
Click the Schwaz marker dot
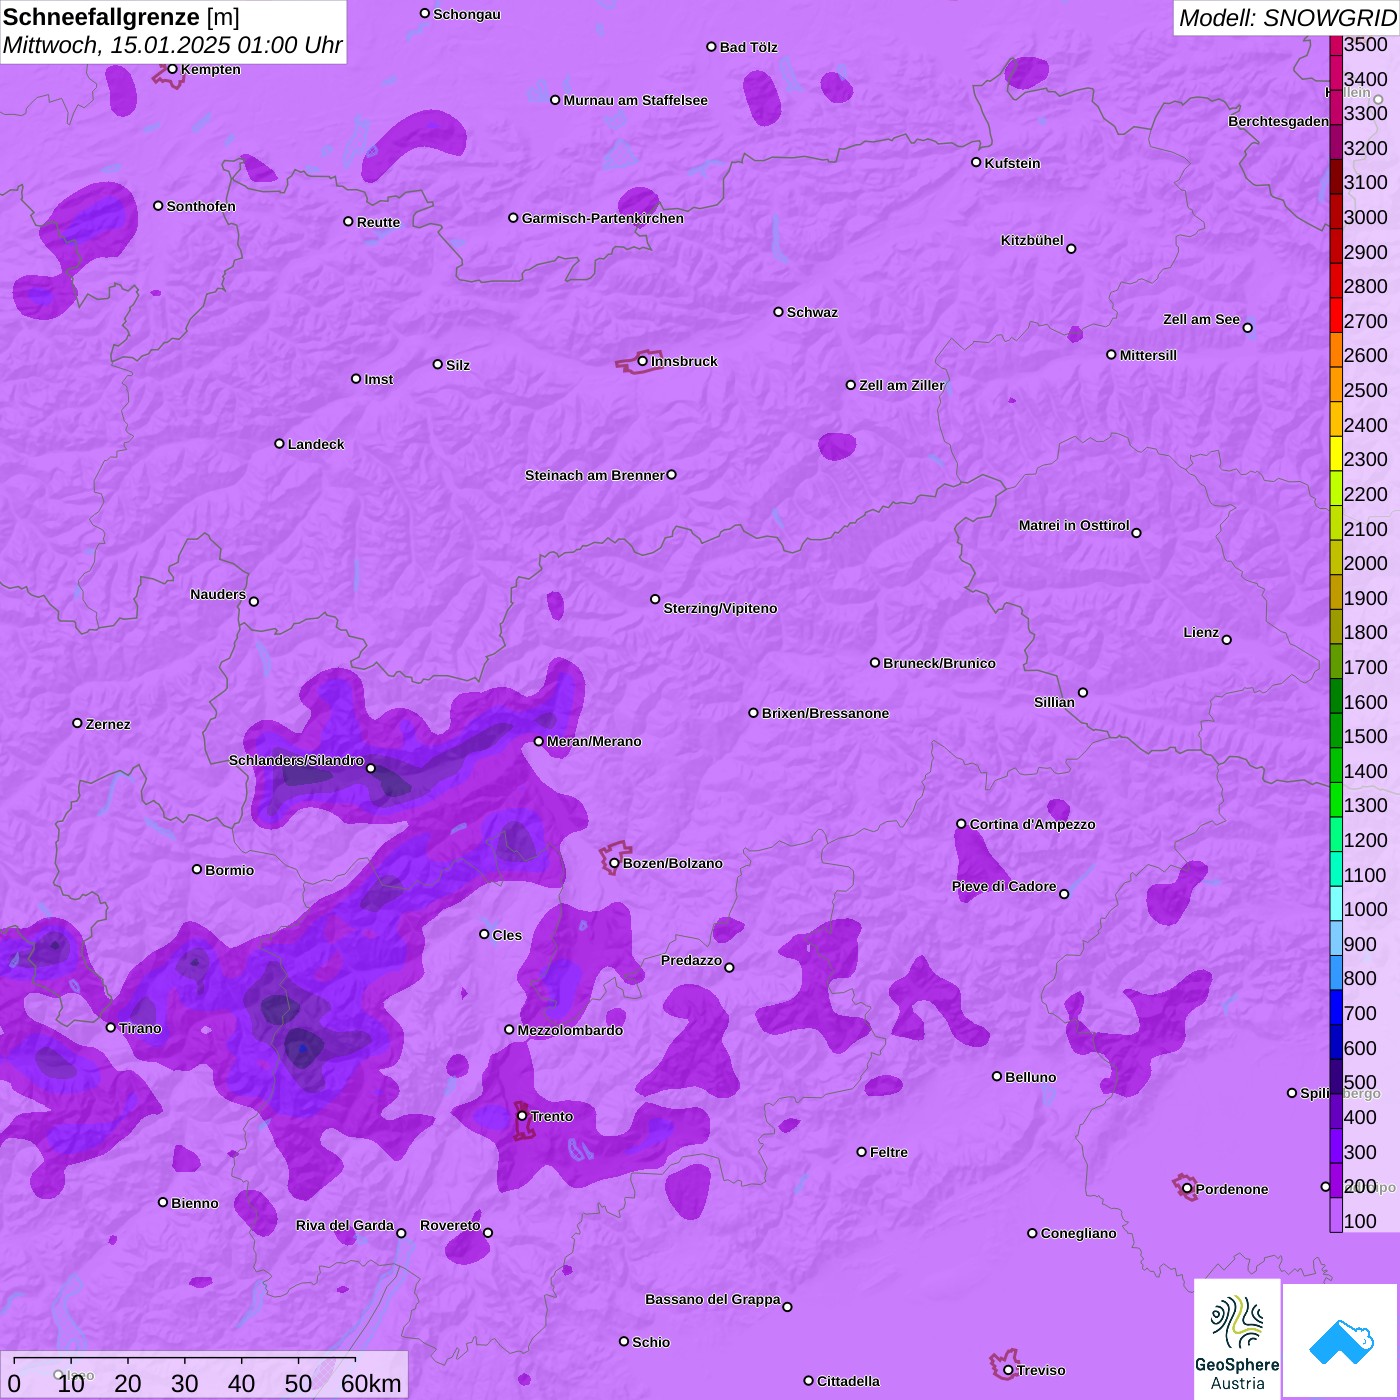[x=778, y=312]
